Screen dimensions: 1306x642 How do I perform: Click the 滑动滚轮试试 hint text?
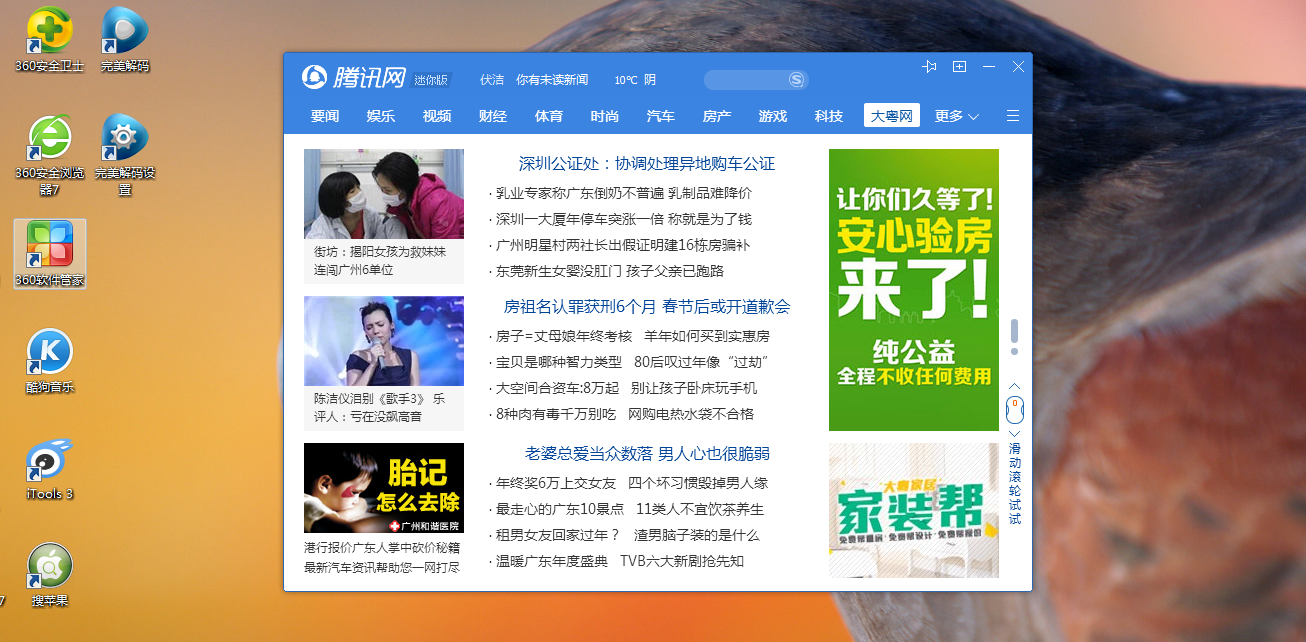point(1014,484)
